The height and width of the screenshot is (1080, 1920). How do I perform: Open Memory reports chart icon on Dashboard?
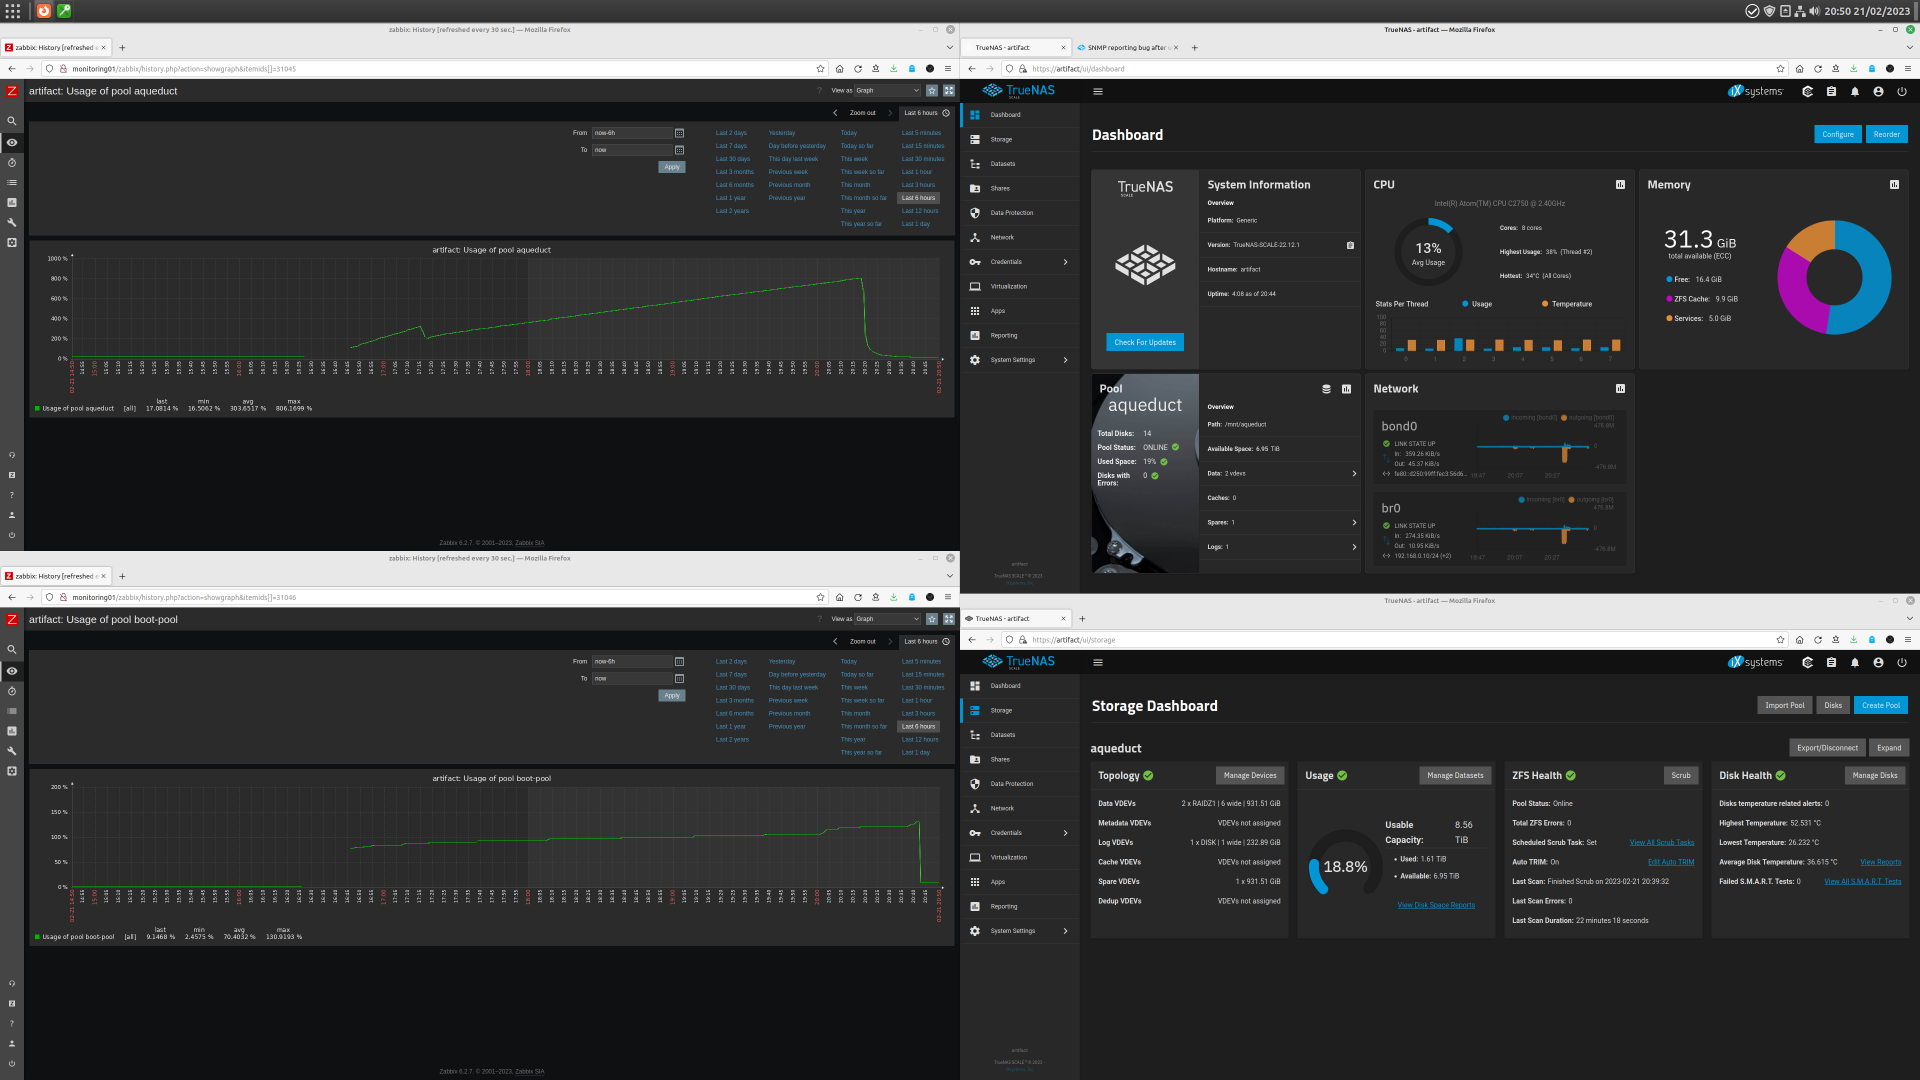click(x=1894, y=185)
